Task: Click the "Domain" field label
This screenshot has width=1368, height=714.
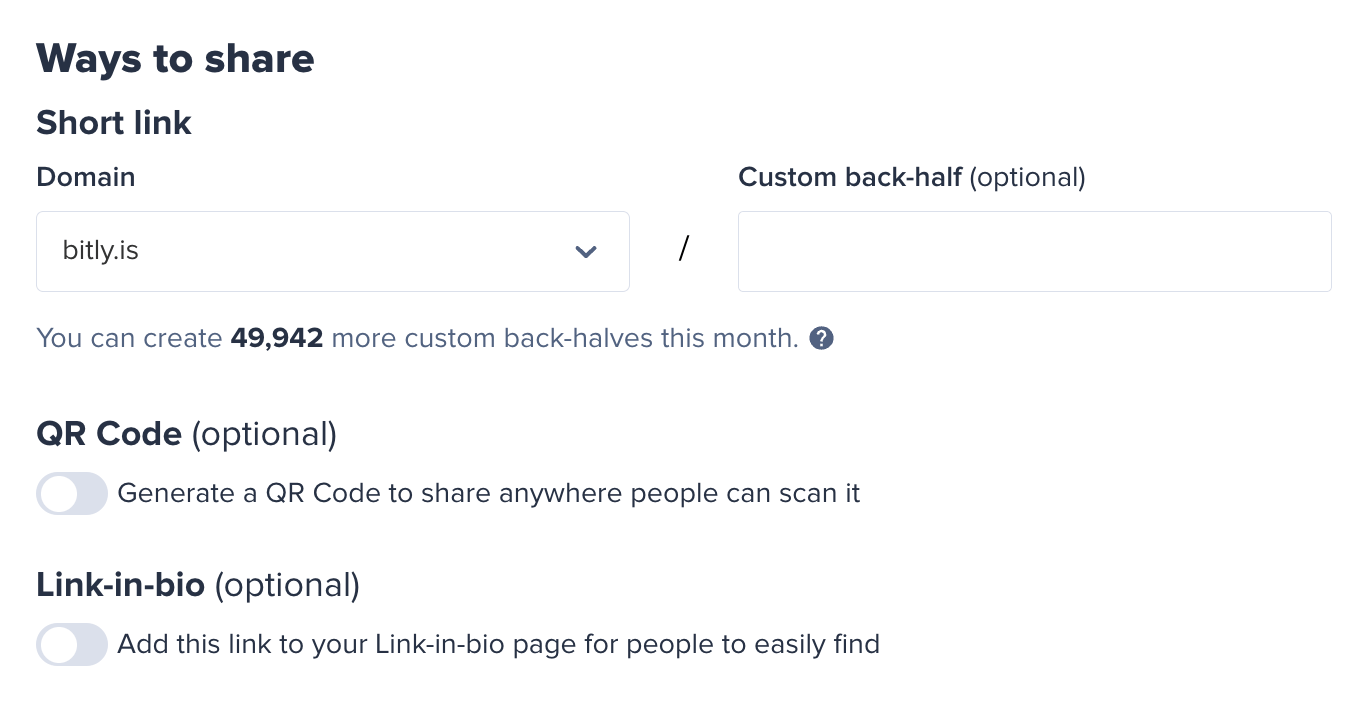Action: click(x=86, y=177)
